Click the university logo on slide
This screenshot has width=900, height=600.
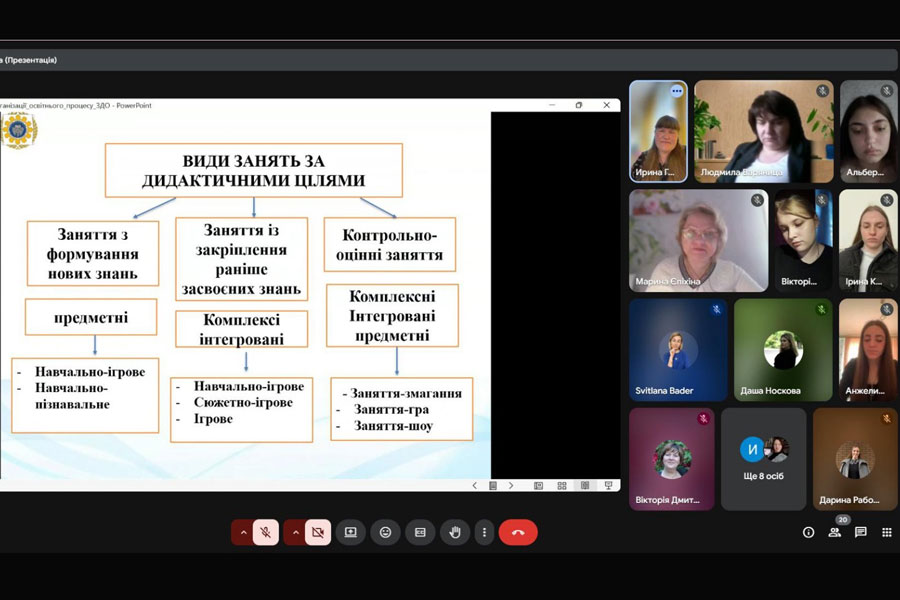[19, 130]
